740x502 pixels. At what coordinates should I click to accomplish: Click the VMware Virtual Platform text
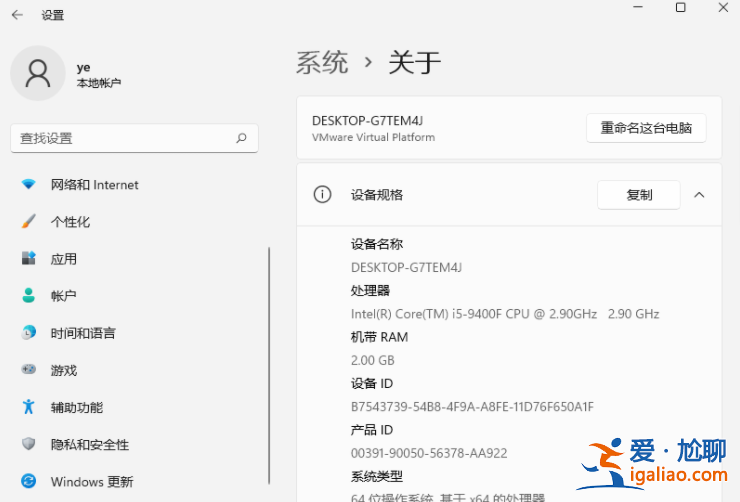373,137
